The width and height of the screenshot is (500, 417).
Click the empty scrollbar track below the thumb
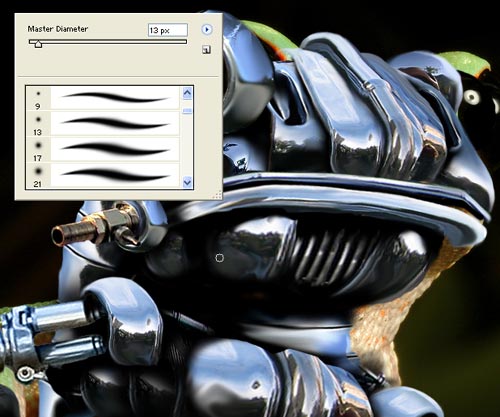(x=187, y=145)
